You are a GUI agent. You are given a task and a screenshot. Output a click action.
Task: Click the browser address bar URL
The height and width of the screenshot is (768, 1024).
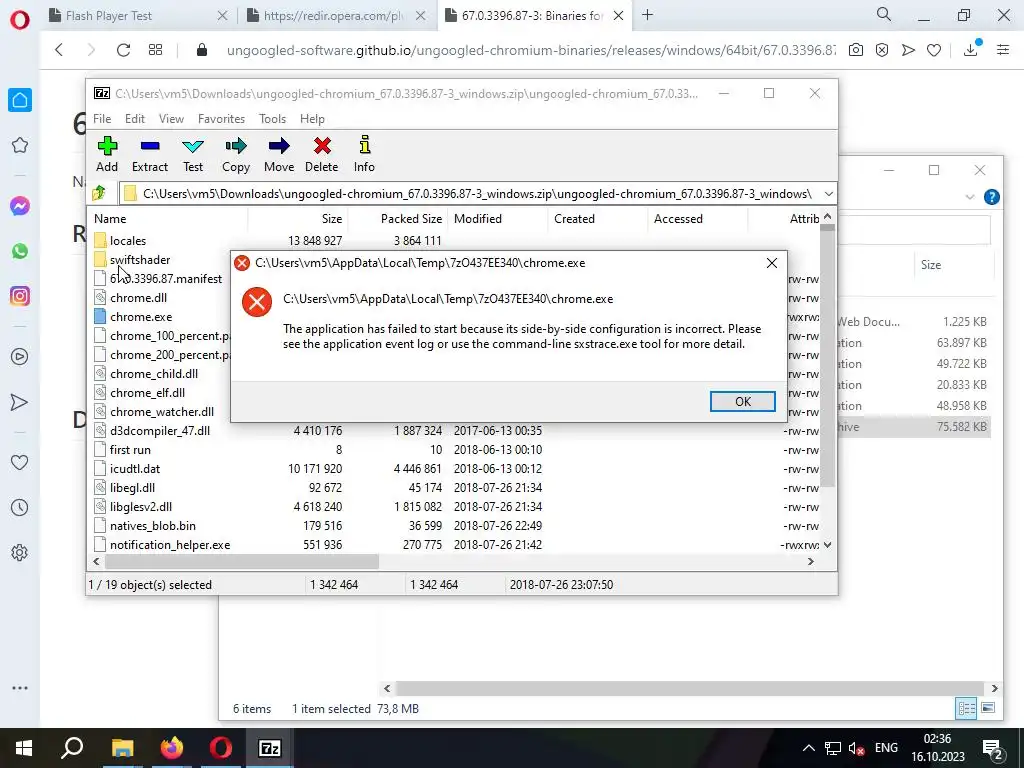pyautogui.click(x=531, y=50)
